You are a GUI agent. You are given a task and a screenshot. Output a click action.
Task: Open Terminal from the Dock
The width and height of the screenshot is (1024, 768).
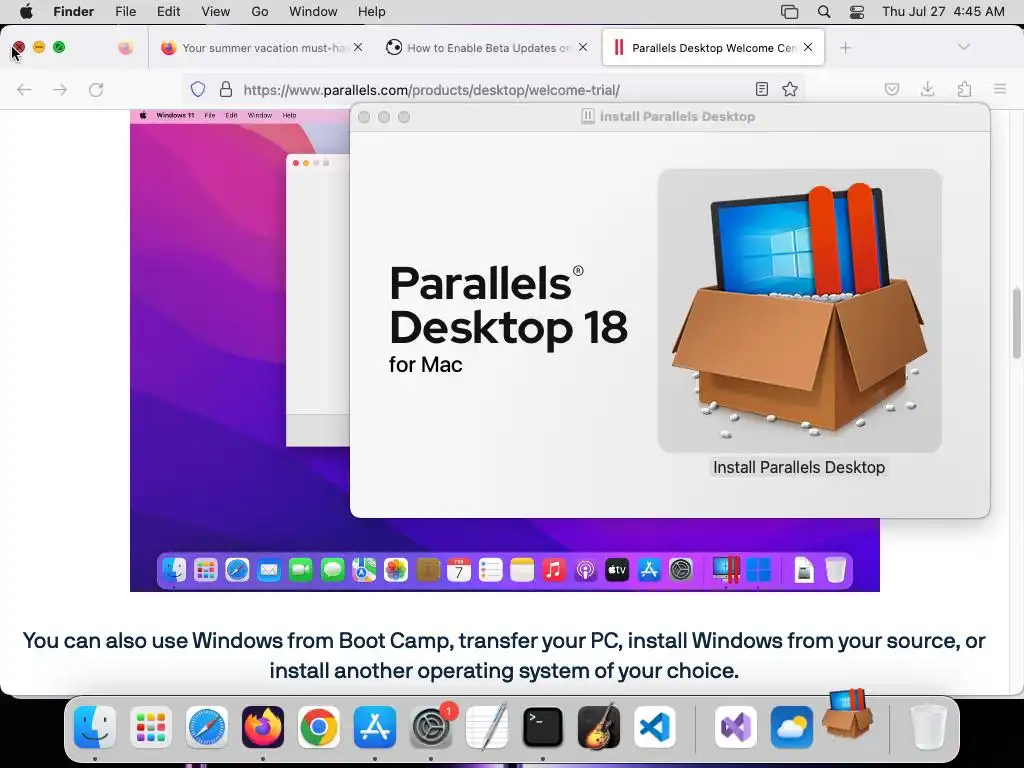click(543, 727)
